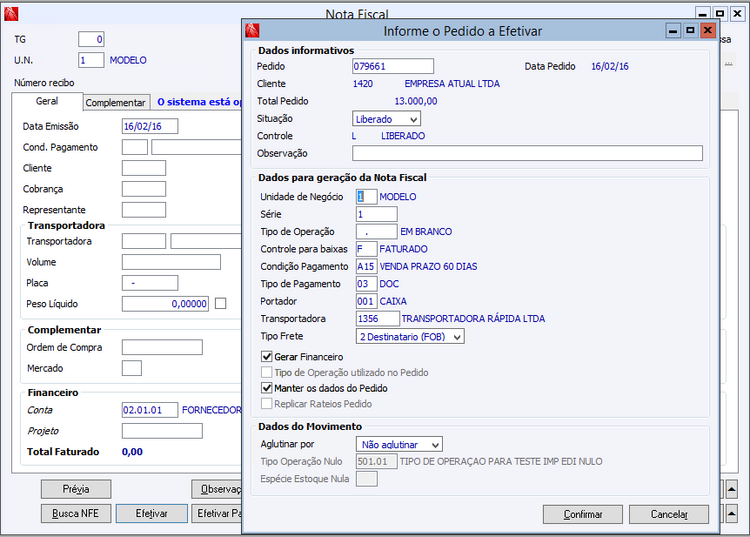The height and width of the screenshot is (537, 750).
Task: Close the Nota Fiscal window
Action: [x=738, y=14]
